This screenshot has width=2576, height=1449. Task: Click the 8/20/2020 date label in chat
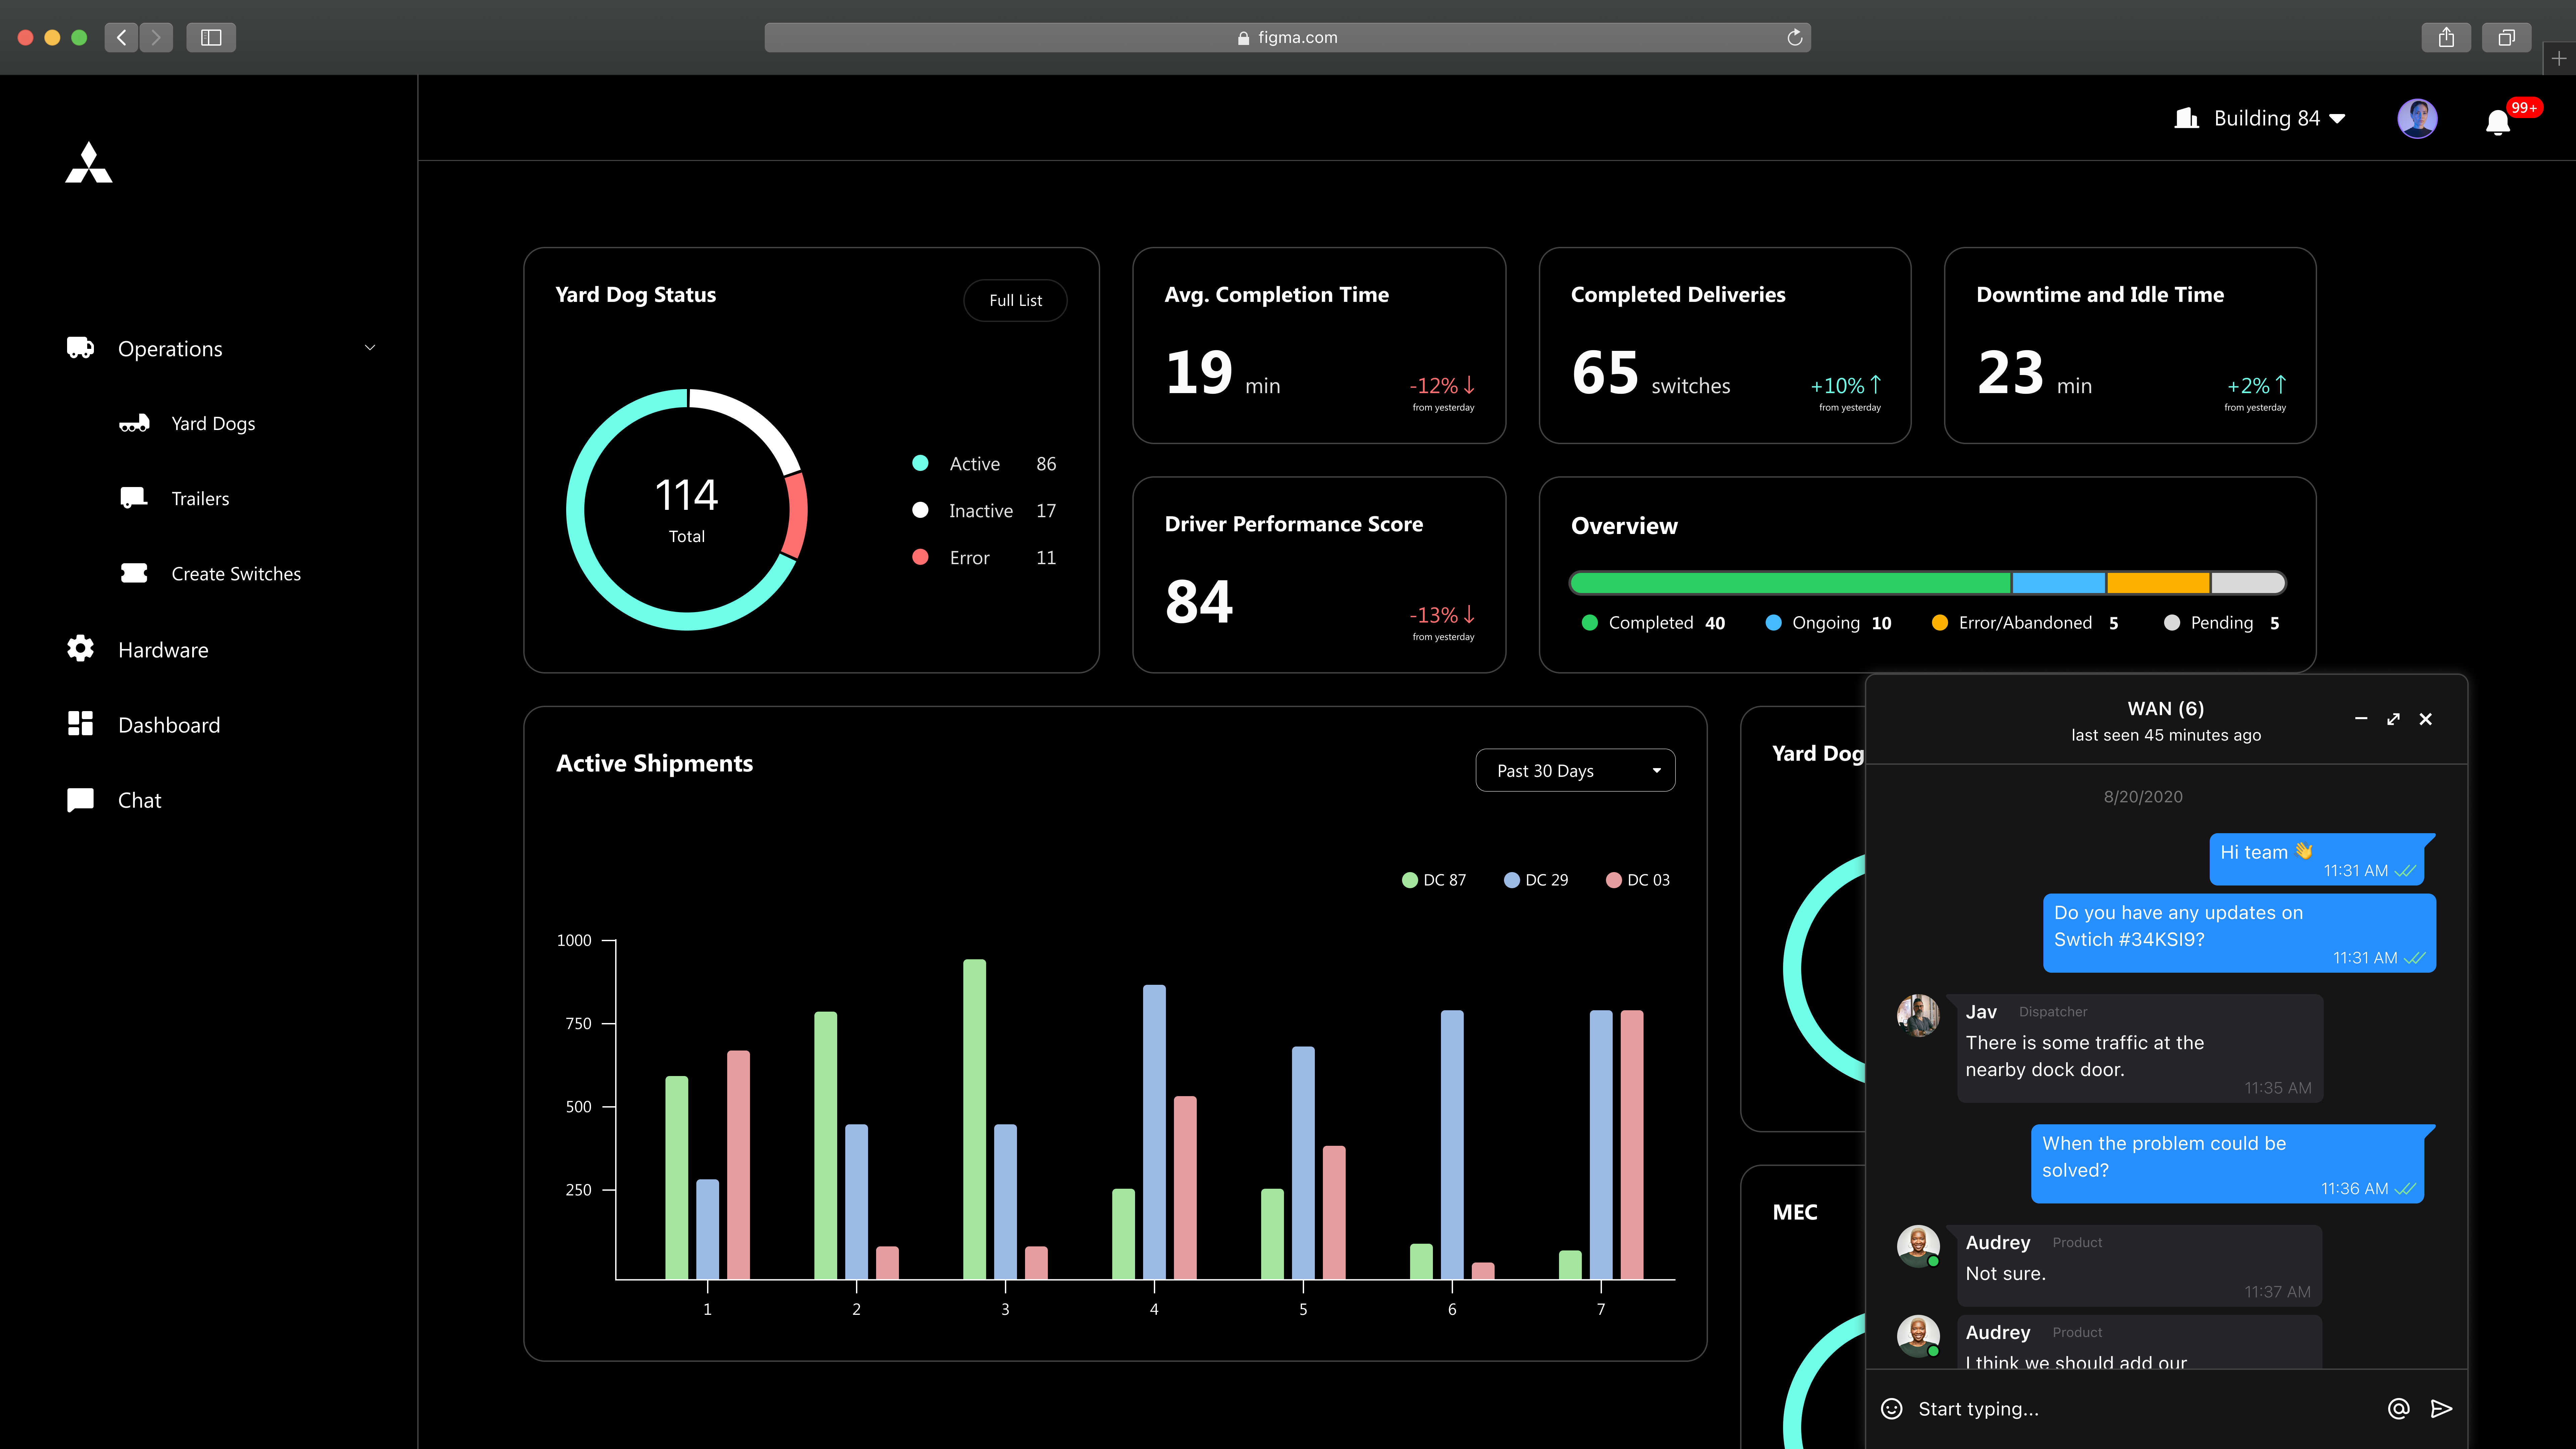(2143, 797)
